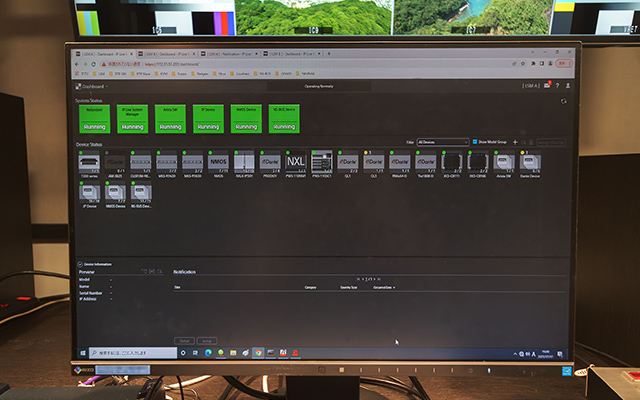Select the first device tile in Device Status
This screenshot has width=640, height=400.
pos(88,161)
